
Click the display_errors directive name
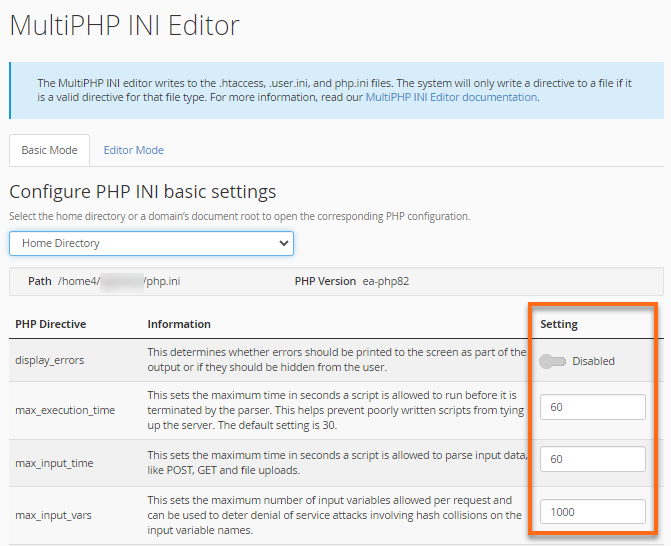(50, 360)
